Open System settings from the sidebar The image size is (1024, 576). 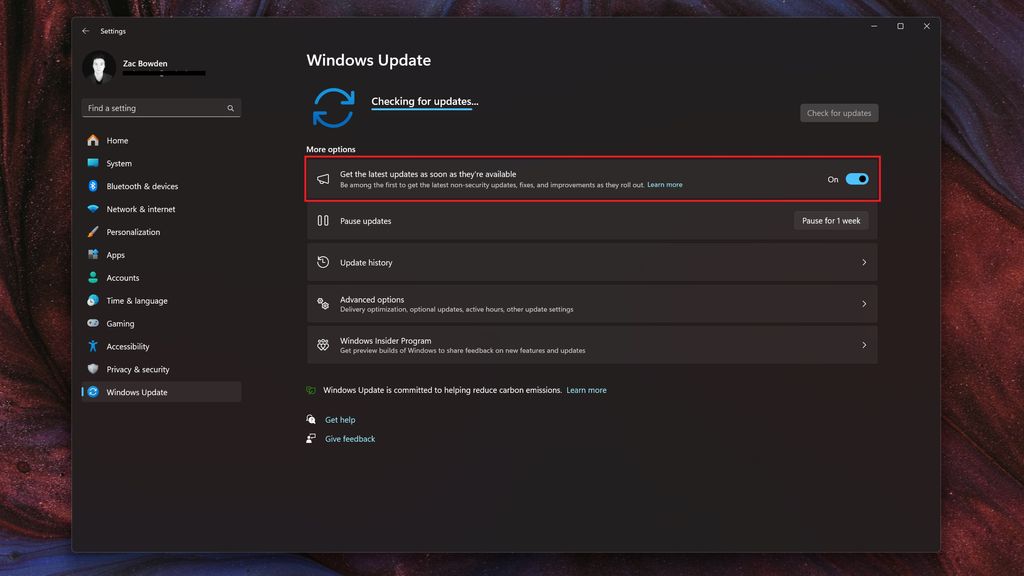point(117,163)
